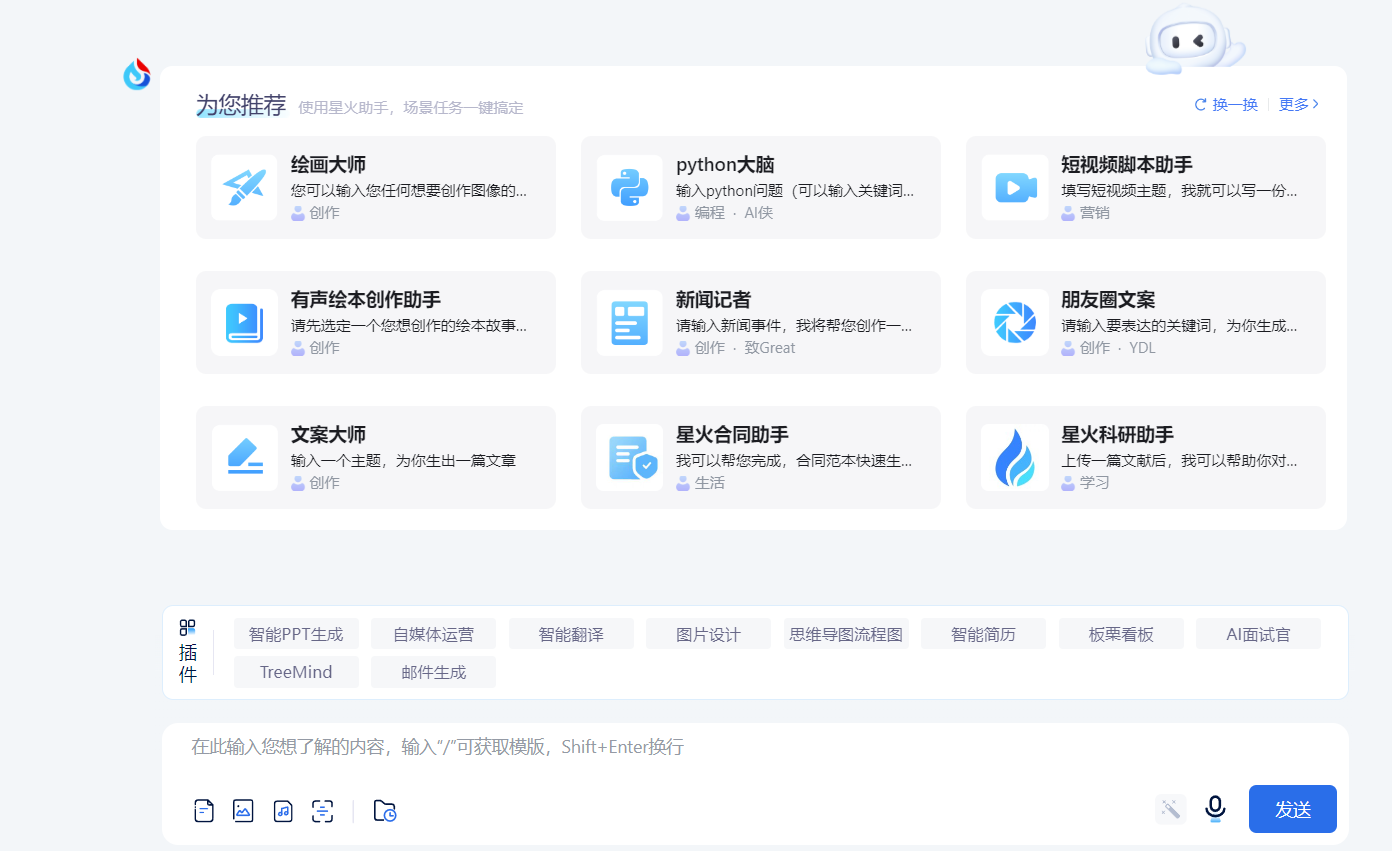Open the recent files folder icon

pyautogui.click(x=385, y=811)
